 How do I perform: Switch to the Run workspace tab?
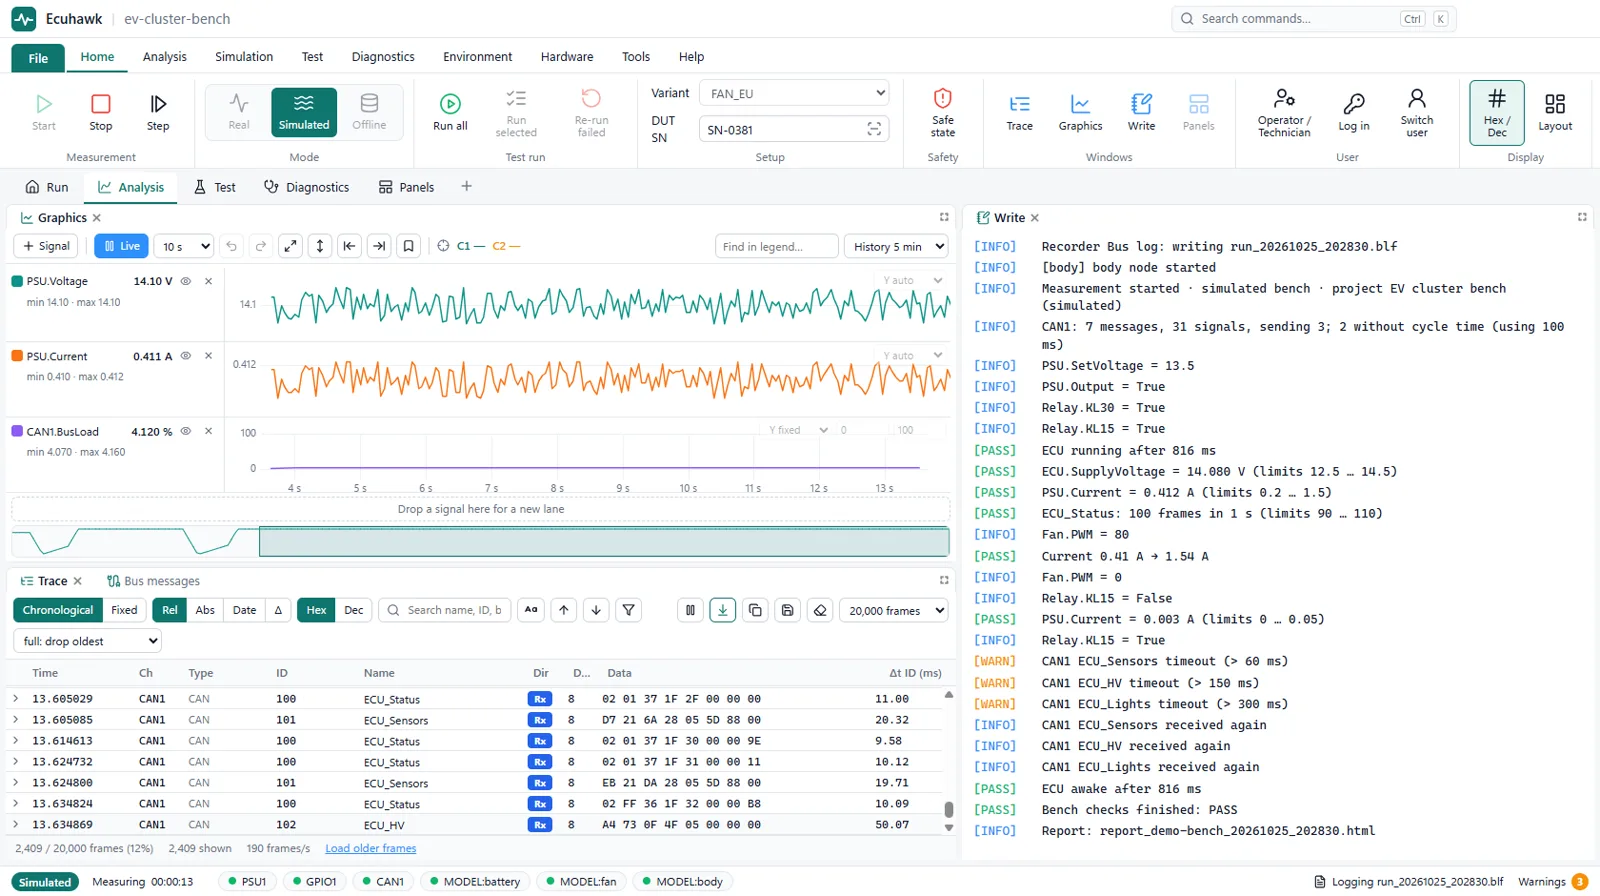tap(47, 187)
